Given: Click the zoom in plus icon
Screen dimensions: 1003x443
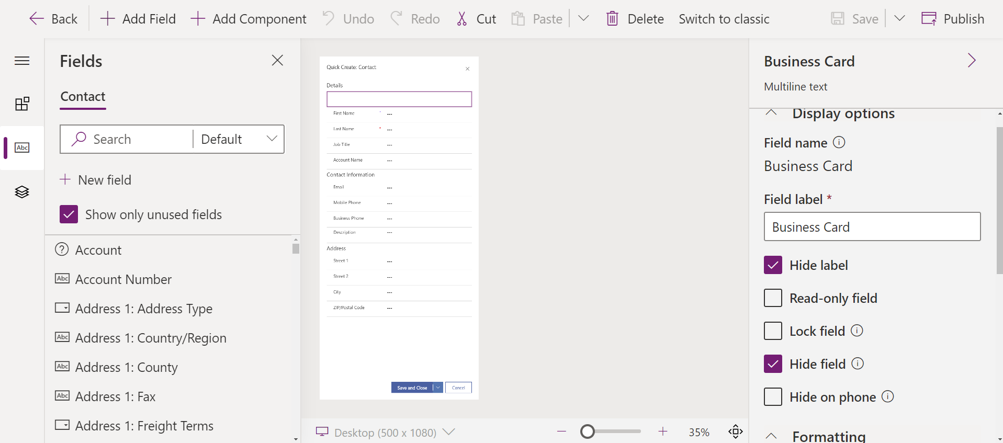Looking at the screenshot, I should (x=662, y=432).
